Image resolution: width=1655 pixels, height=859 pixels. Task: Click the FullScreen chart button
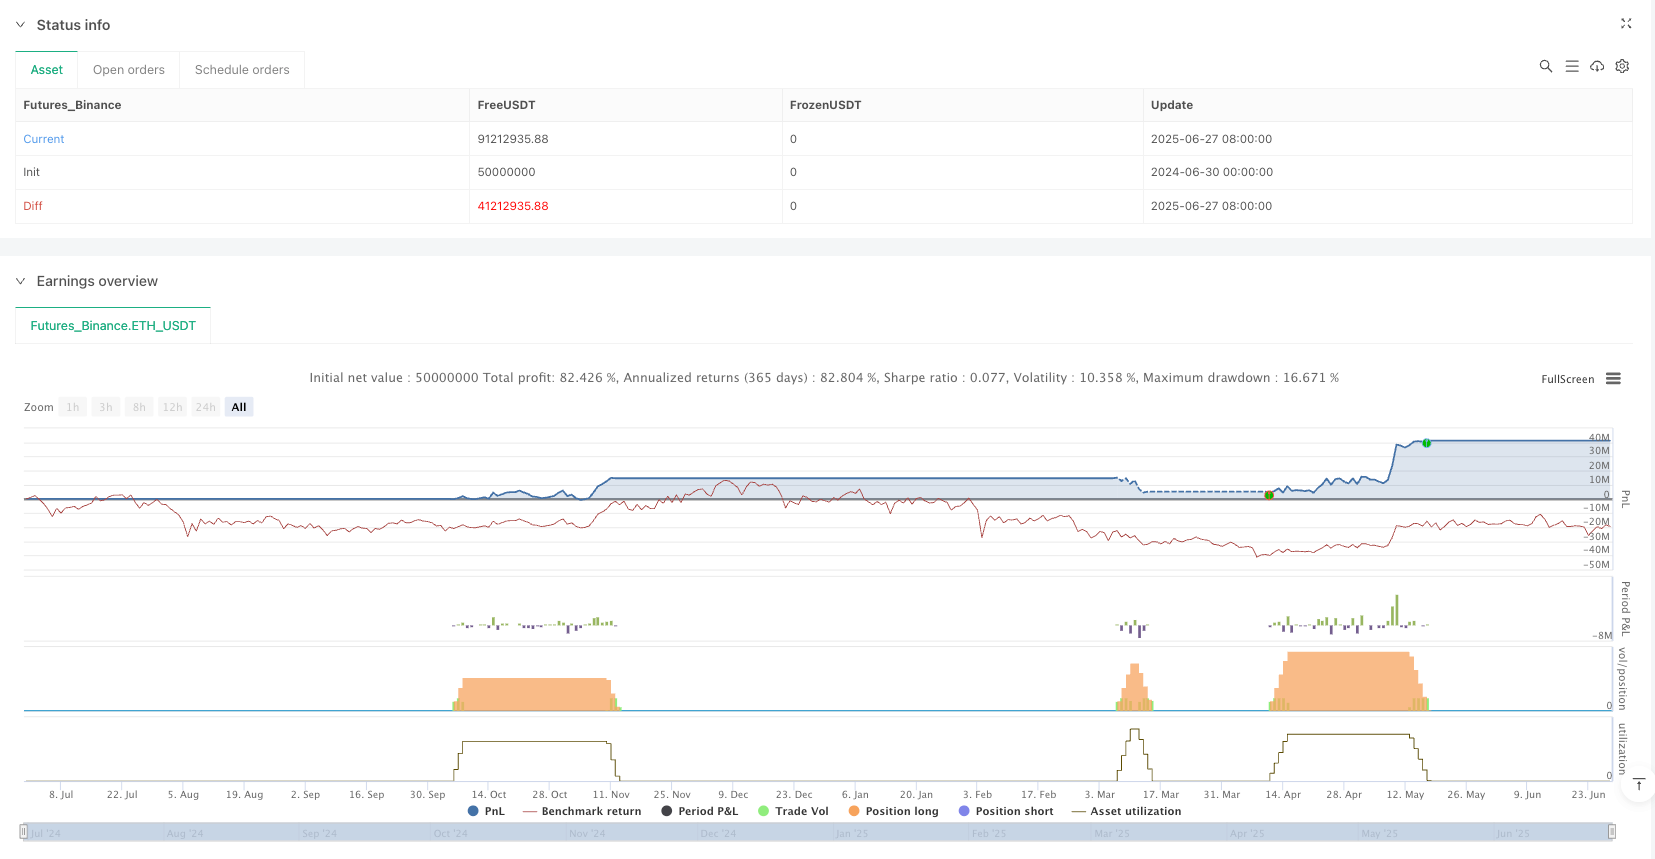click(x=1567, y=379)
